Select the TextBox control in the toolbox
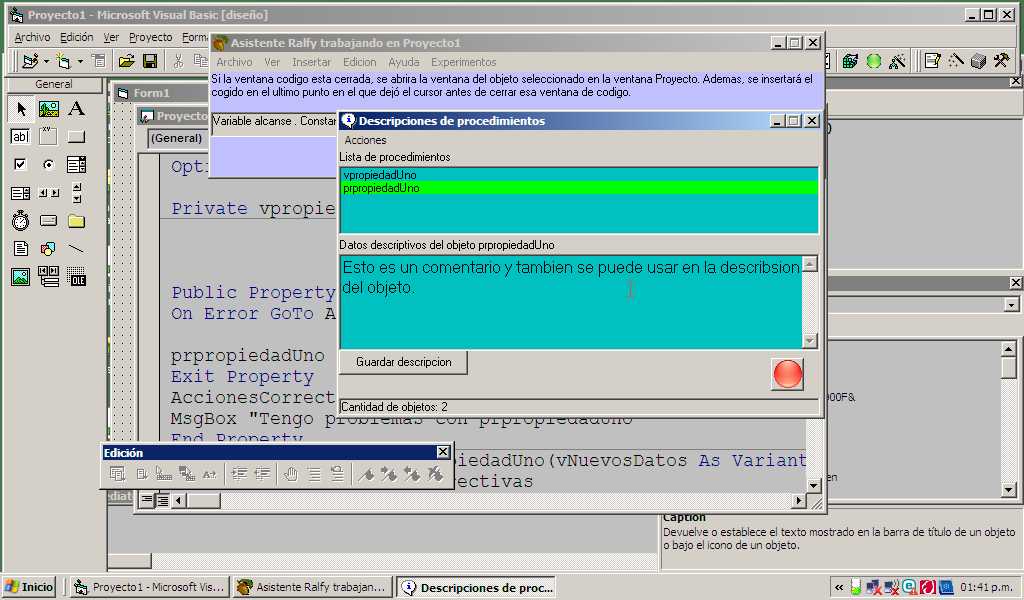The image size is (1024, 600). (21, 136)
